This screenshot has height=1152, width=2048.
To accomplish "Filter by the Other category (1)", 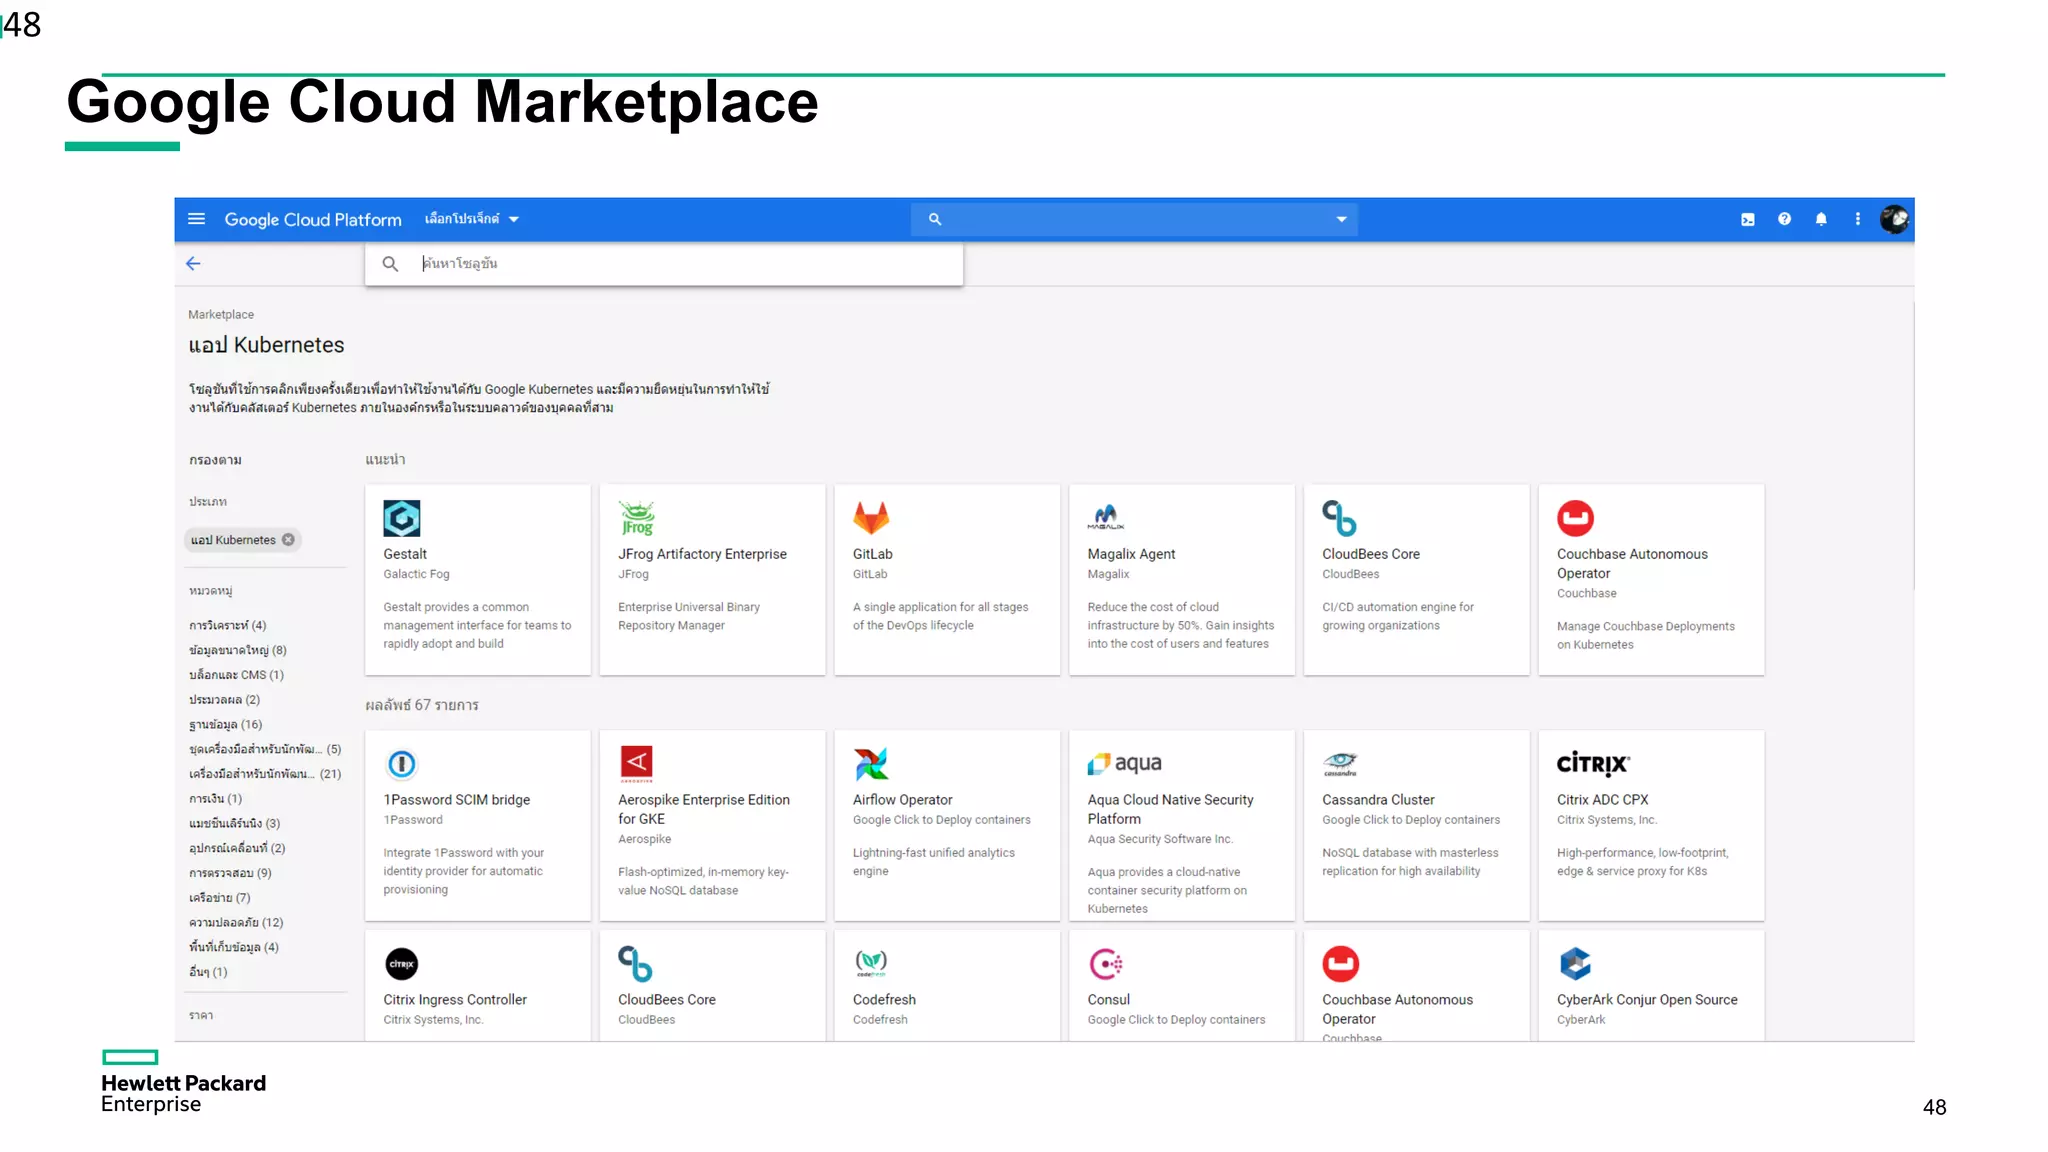I will click(x=208, y=972).
